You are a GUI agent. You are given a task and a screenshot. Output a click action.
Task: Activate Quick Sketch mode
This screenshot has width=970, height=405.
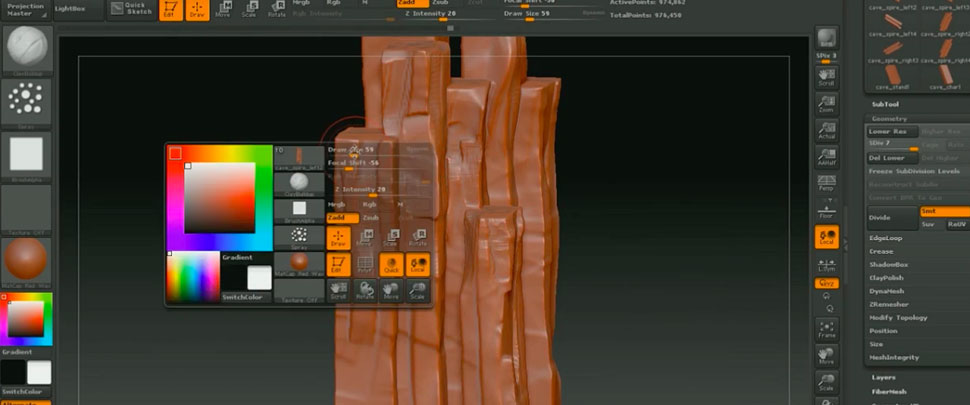pos(131,9)
